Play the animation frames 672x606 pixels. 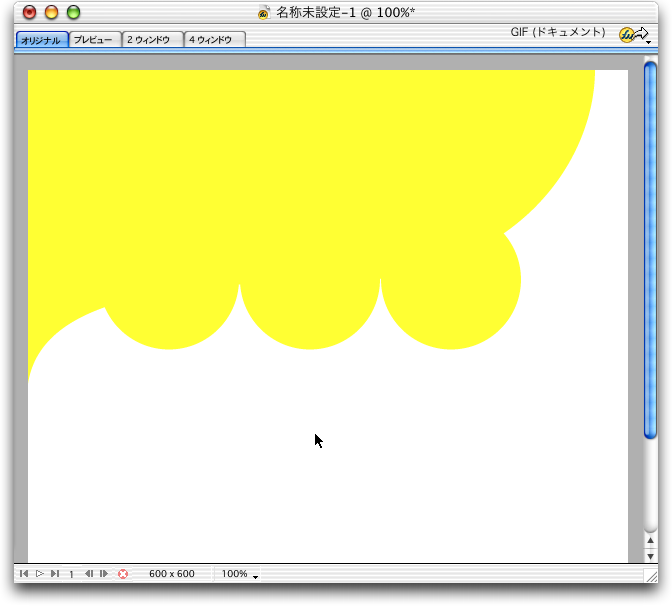(x=39, y=573)
